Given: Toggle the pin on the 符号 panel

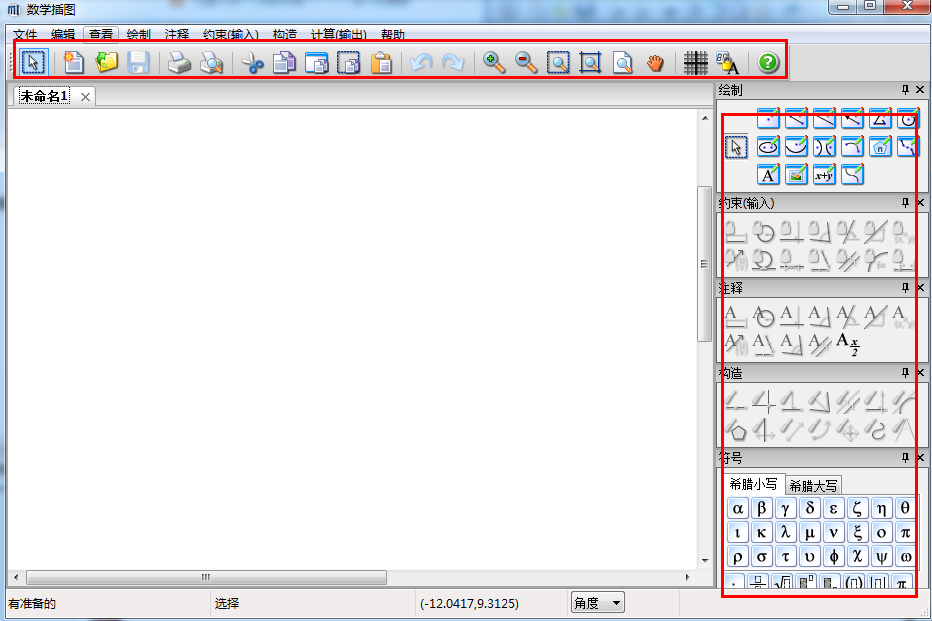Looking at the screenshot, I should 905,458.
